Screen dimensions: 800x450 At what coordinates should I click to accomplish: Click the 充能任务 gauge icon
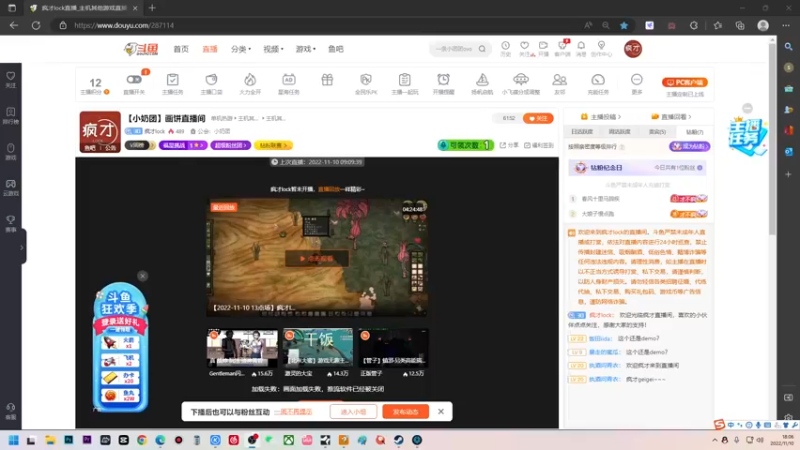[598, 80]
